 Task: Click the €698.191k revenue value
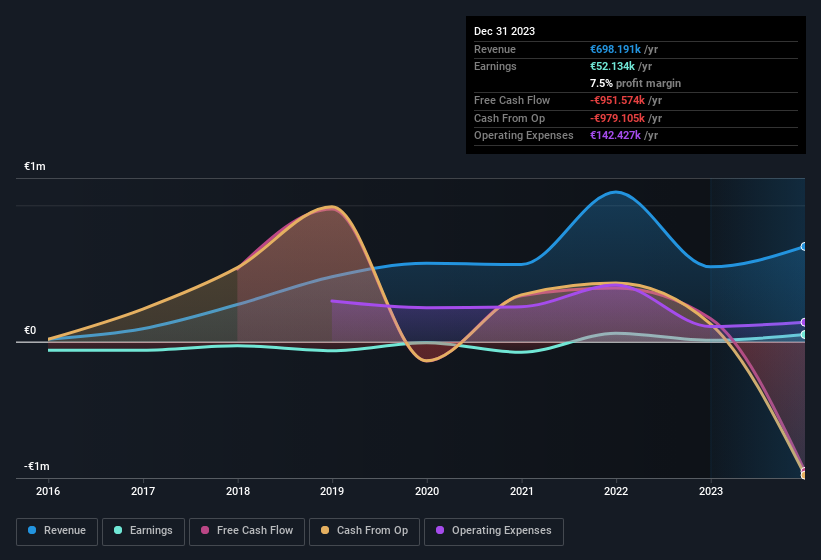[x=615, y=49]
